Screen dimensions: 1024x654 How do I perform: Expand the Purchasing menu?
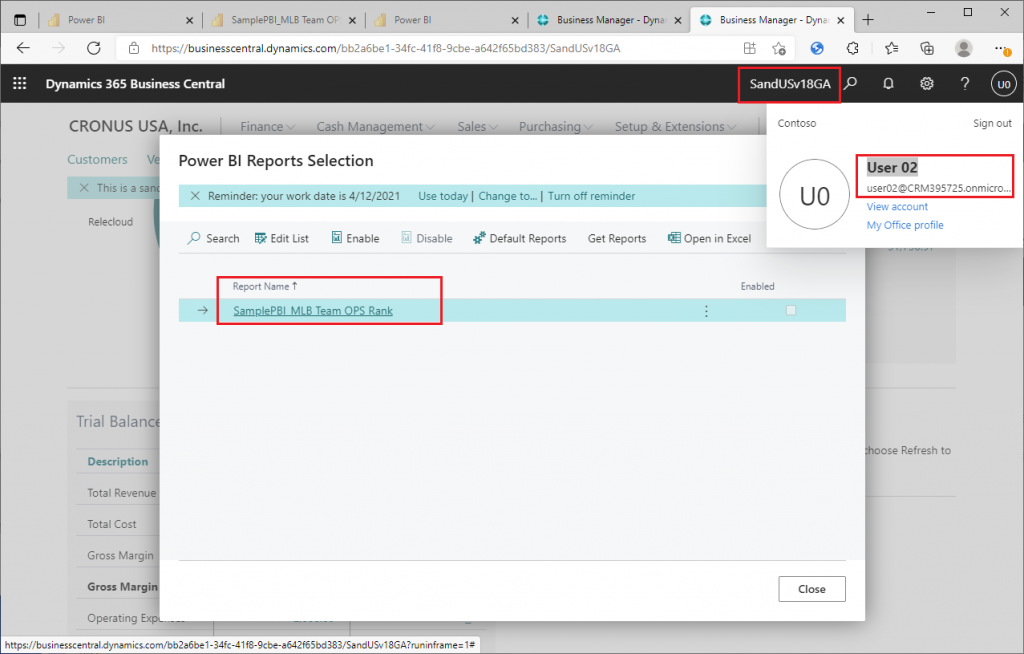[556, 127]
